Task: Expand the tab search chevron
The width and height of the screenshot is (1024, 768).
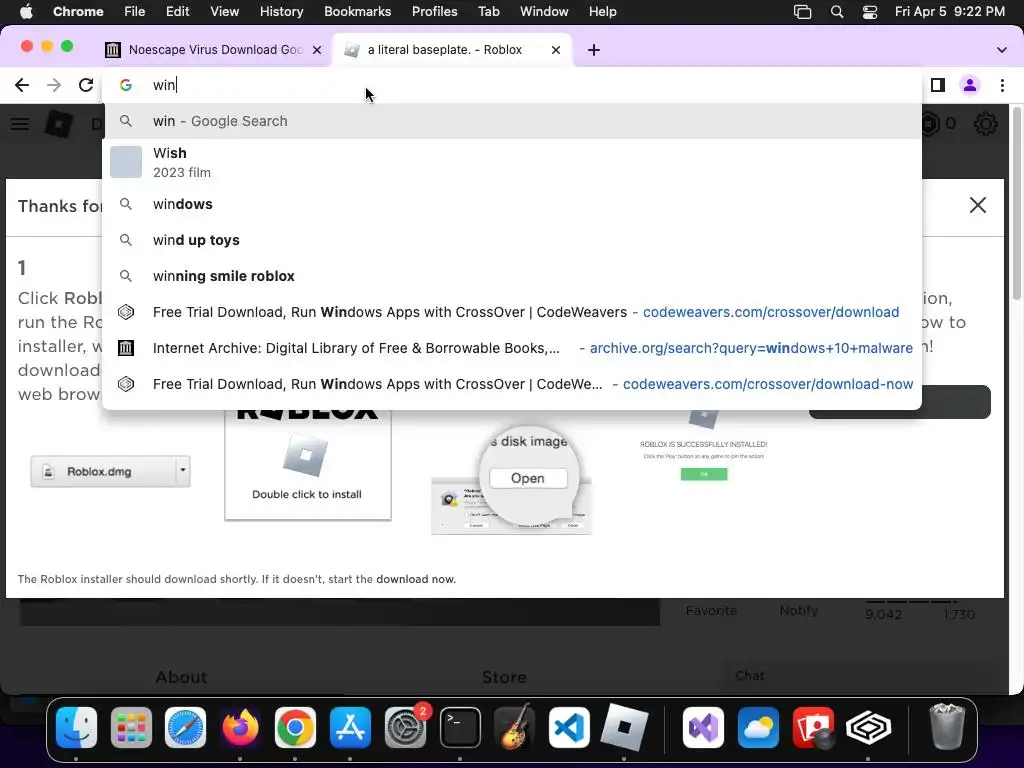Action: pyautogui.click(x=1001, y=50)
